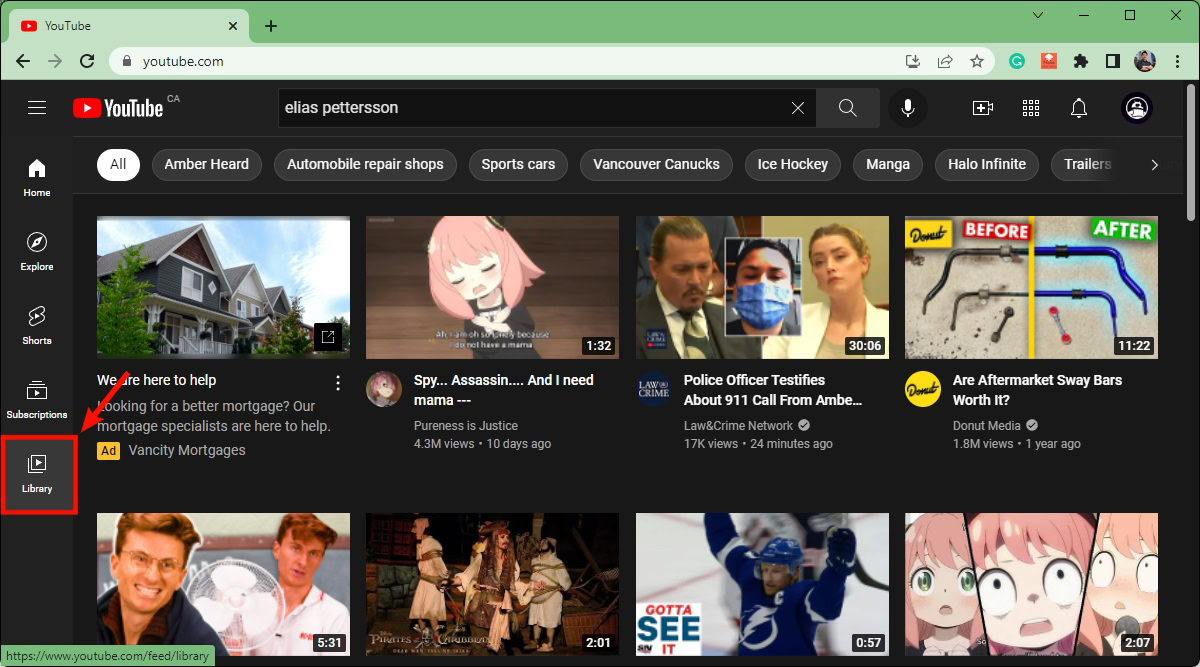The image size is (1200, 667).
Task: Open the account avatar menu
Action: coord(1137,108)
